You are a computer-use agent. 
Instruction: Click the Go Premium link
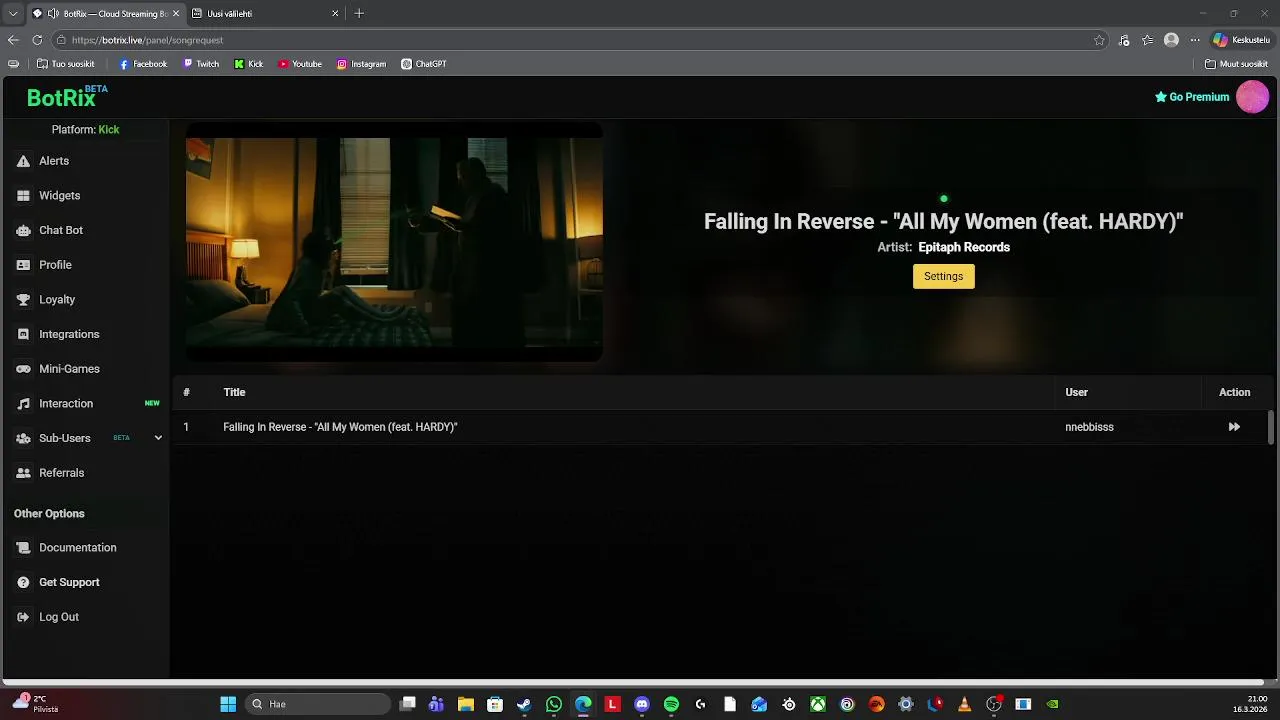click(x=1192, y=97)
